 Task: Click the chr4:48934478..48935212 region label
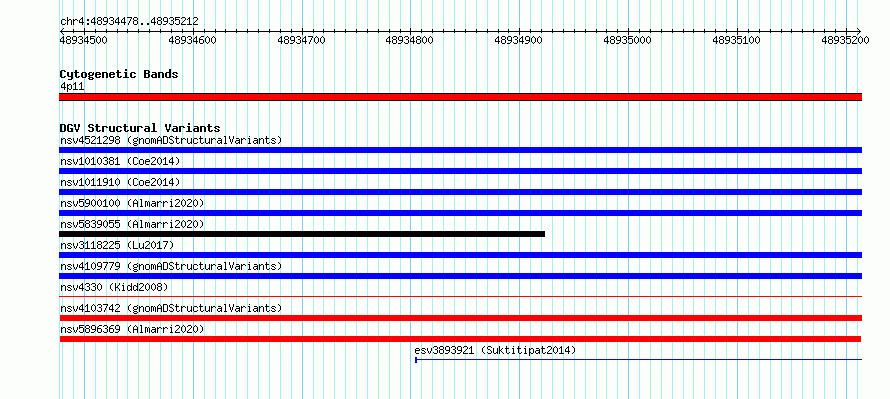(x=129, y=22)
